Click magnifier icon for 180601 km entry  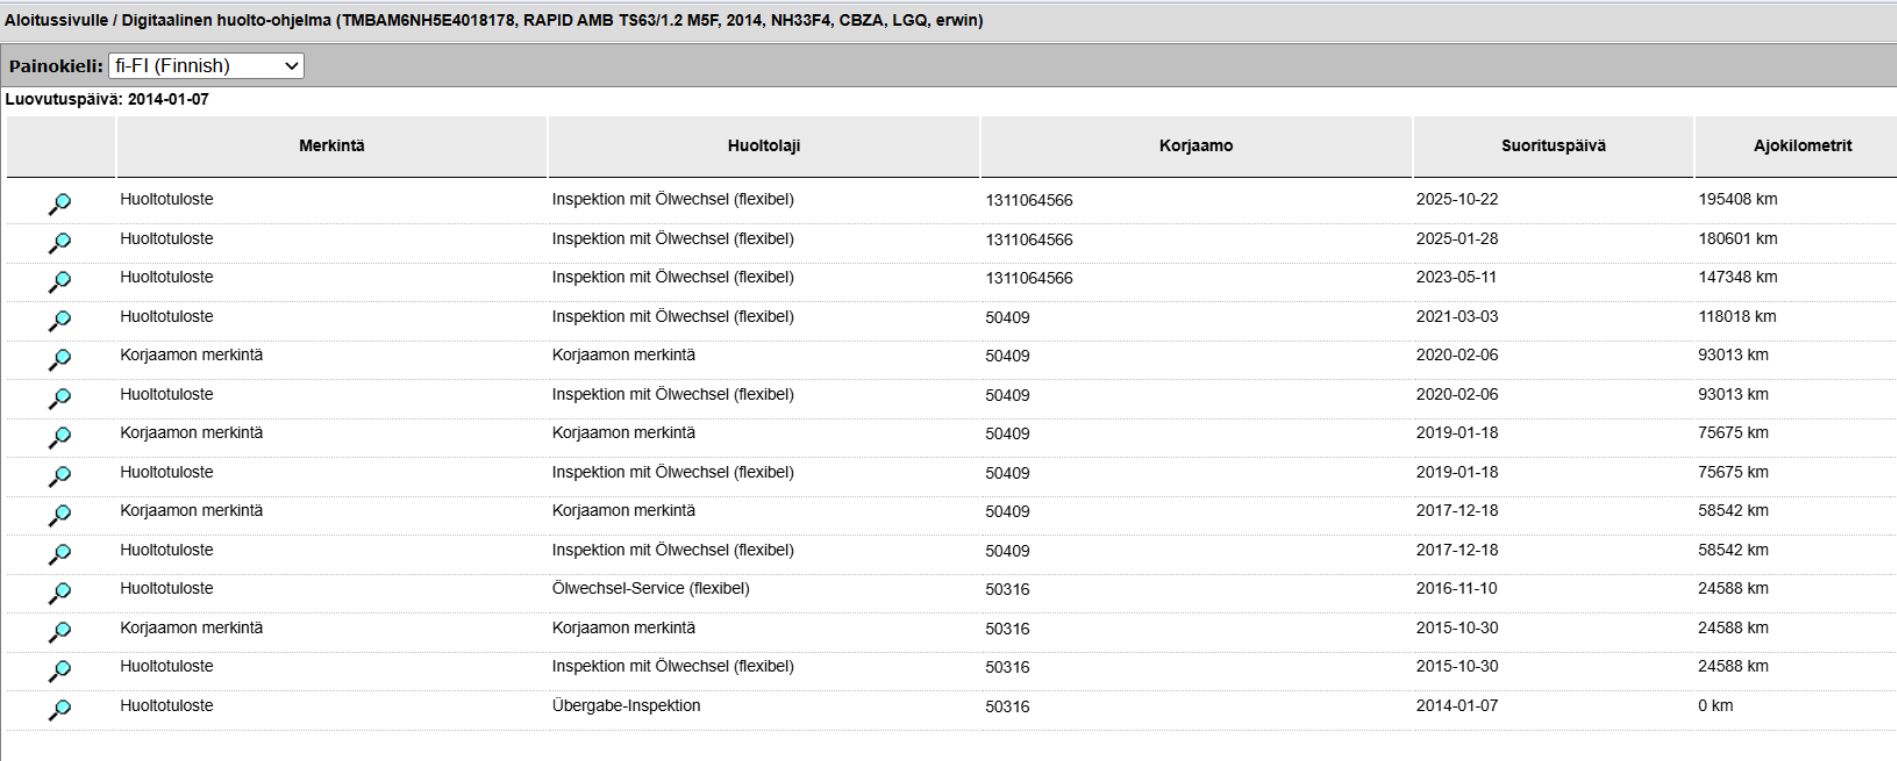(60, 243)
